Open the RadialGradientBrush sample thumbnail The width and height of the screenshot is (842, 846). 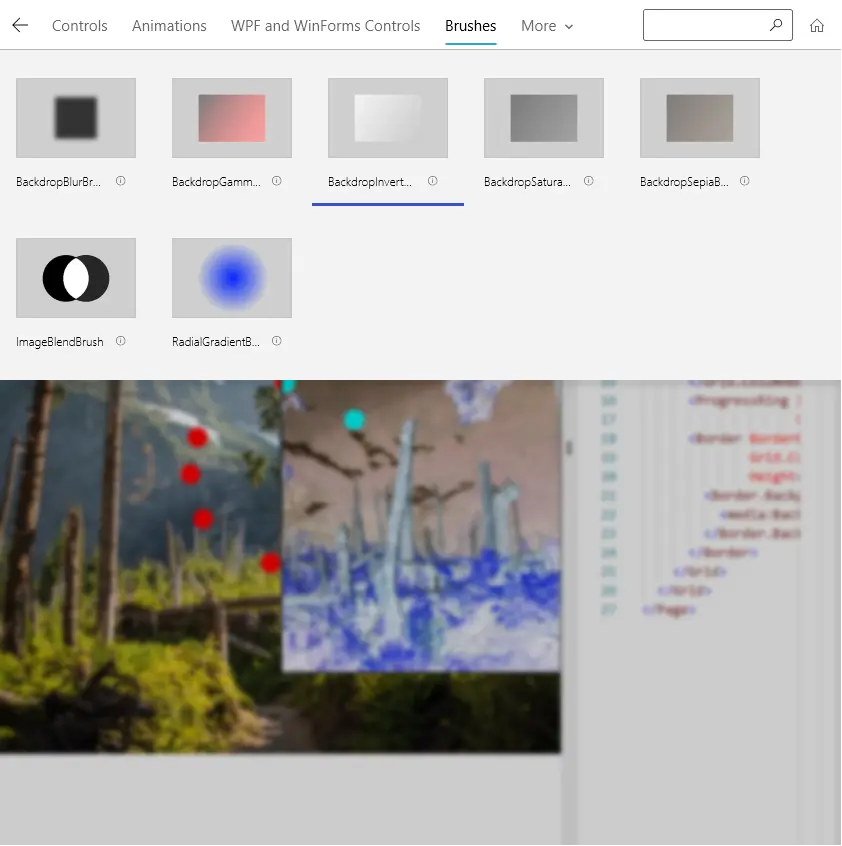click(232, 278)
